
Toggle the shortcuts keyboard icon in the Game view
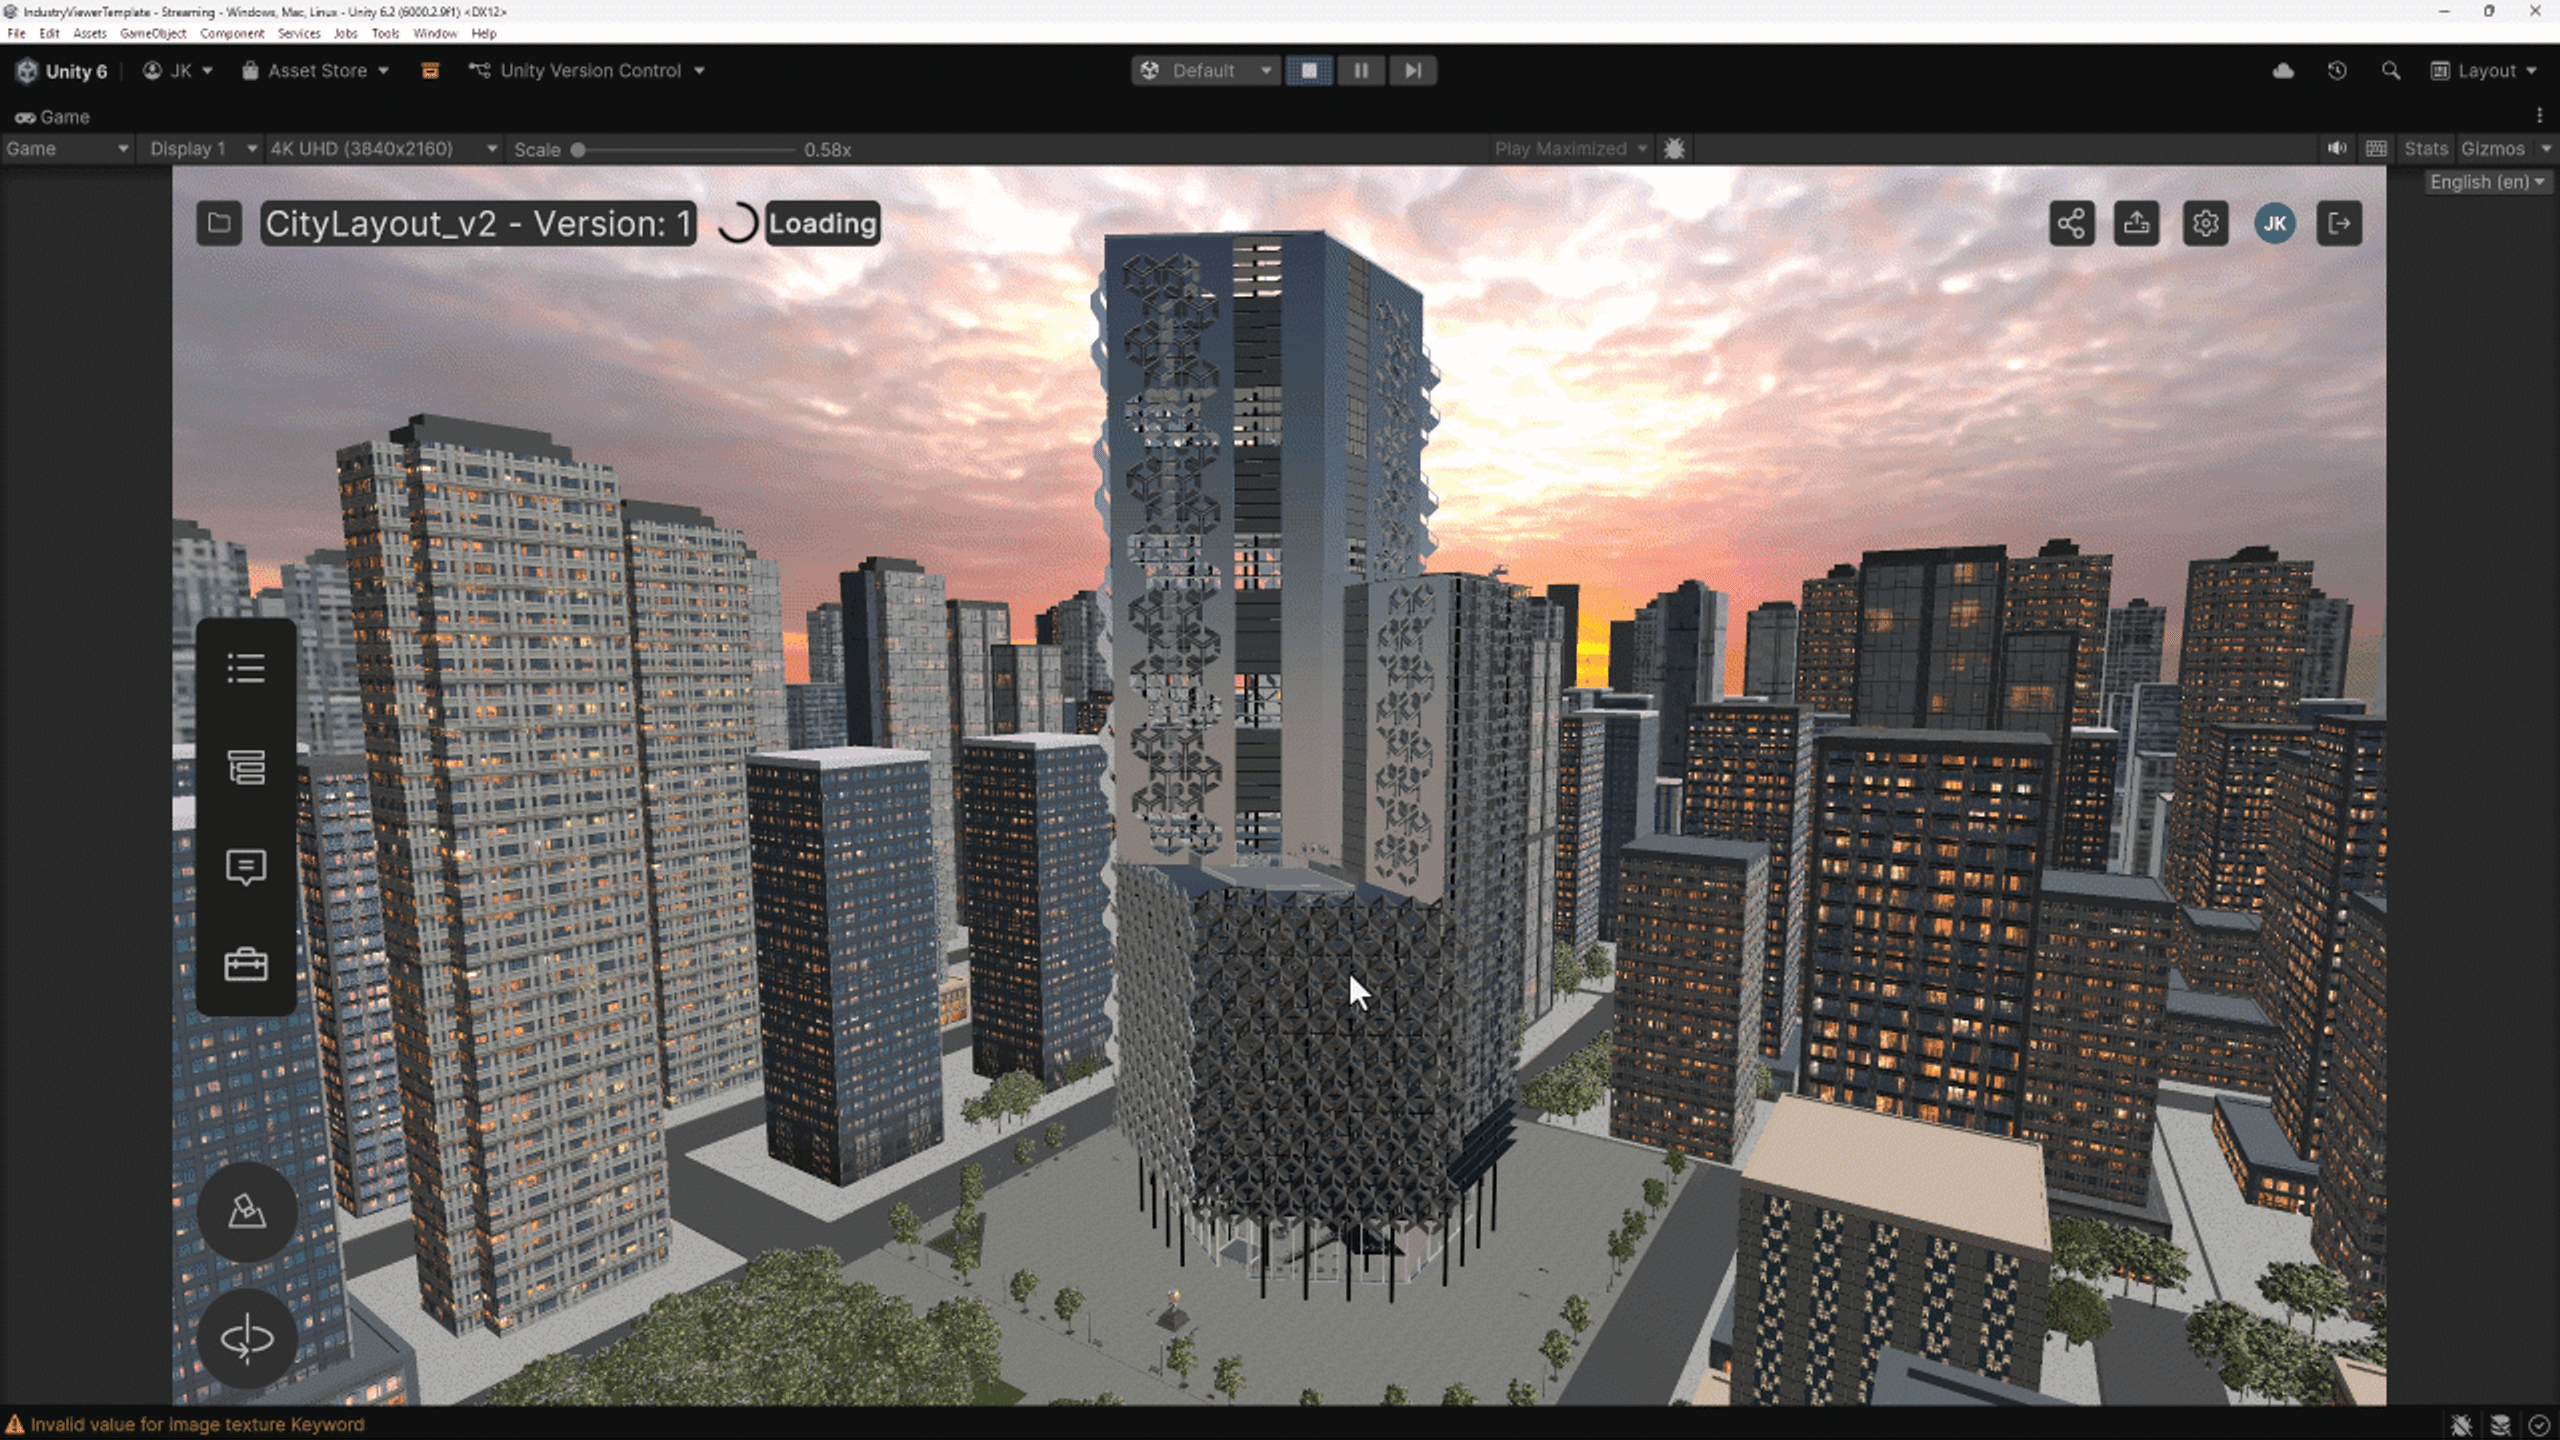2376,149
